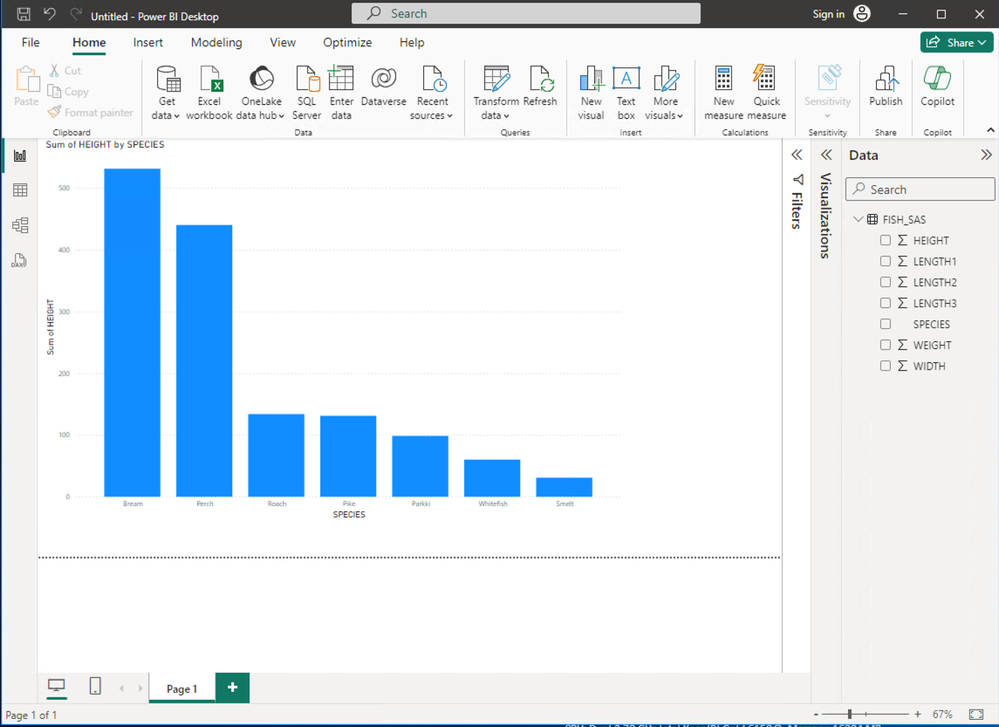Expand the Filters pane
Viewport: 999px width, 727px height.
click(x=796, y=155)
